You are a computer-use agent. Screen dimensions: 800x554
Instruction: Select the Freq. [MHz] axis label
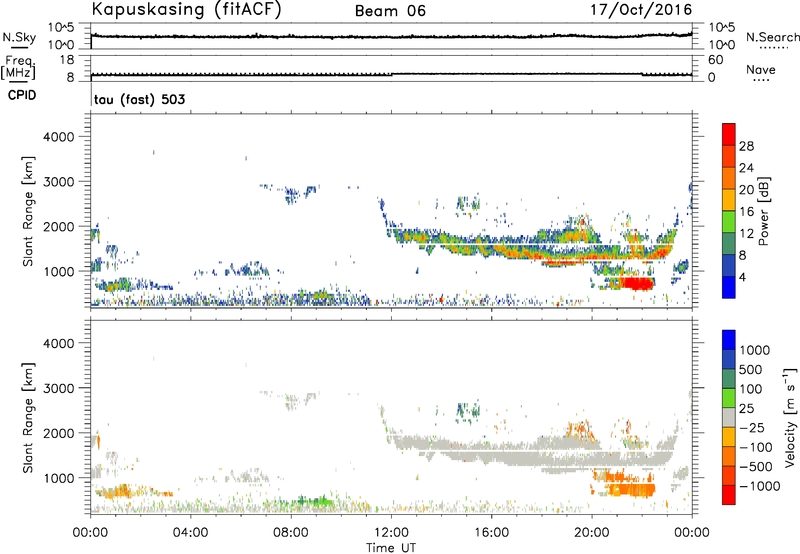coord(20,68)
